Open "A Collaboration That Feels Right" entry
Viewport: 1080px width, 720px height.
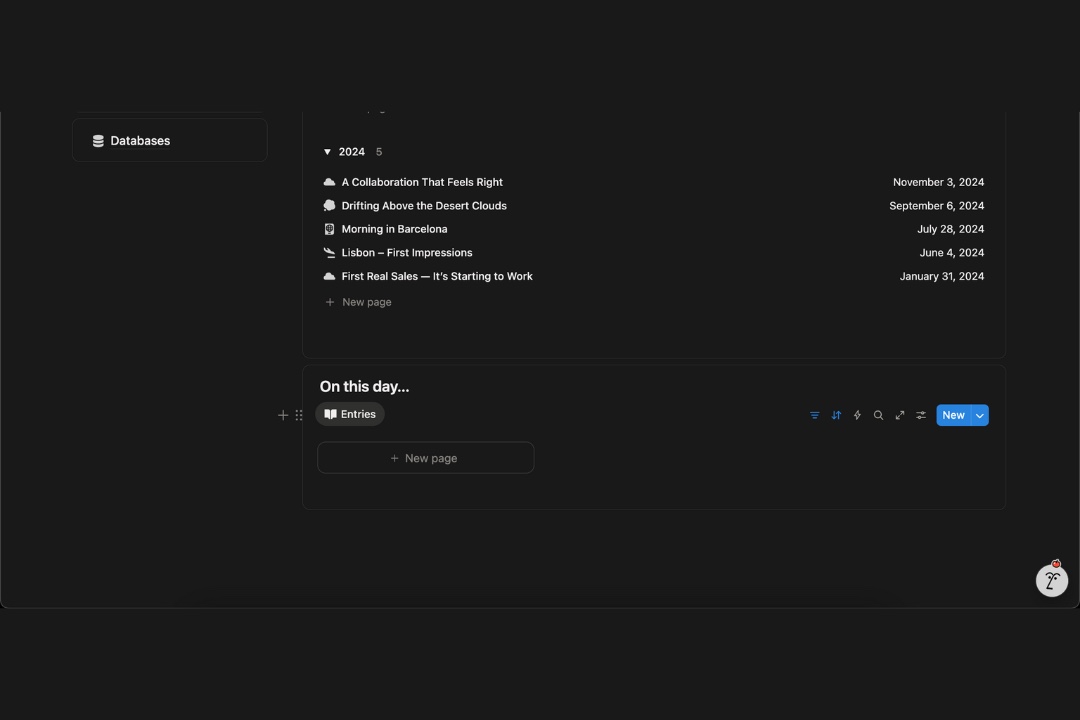[x=422, y=182]
